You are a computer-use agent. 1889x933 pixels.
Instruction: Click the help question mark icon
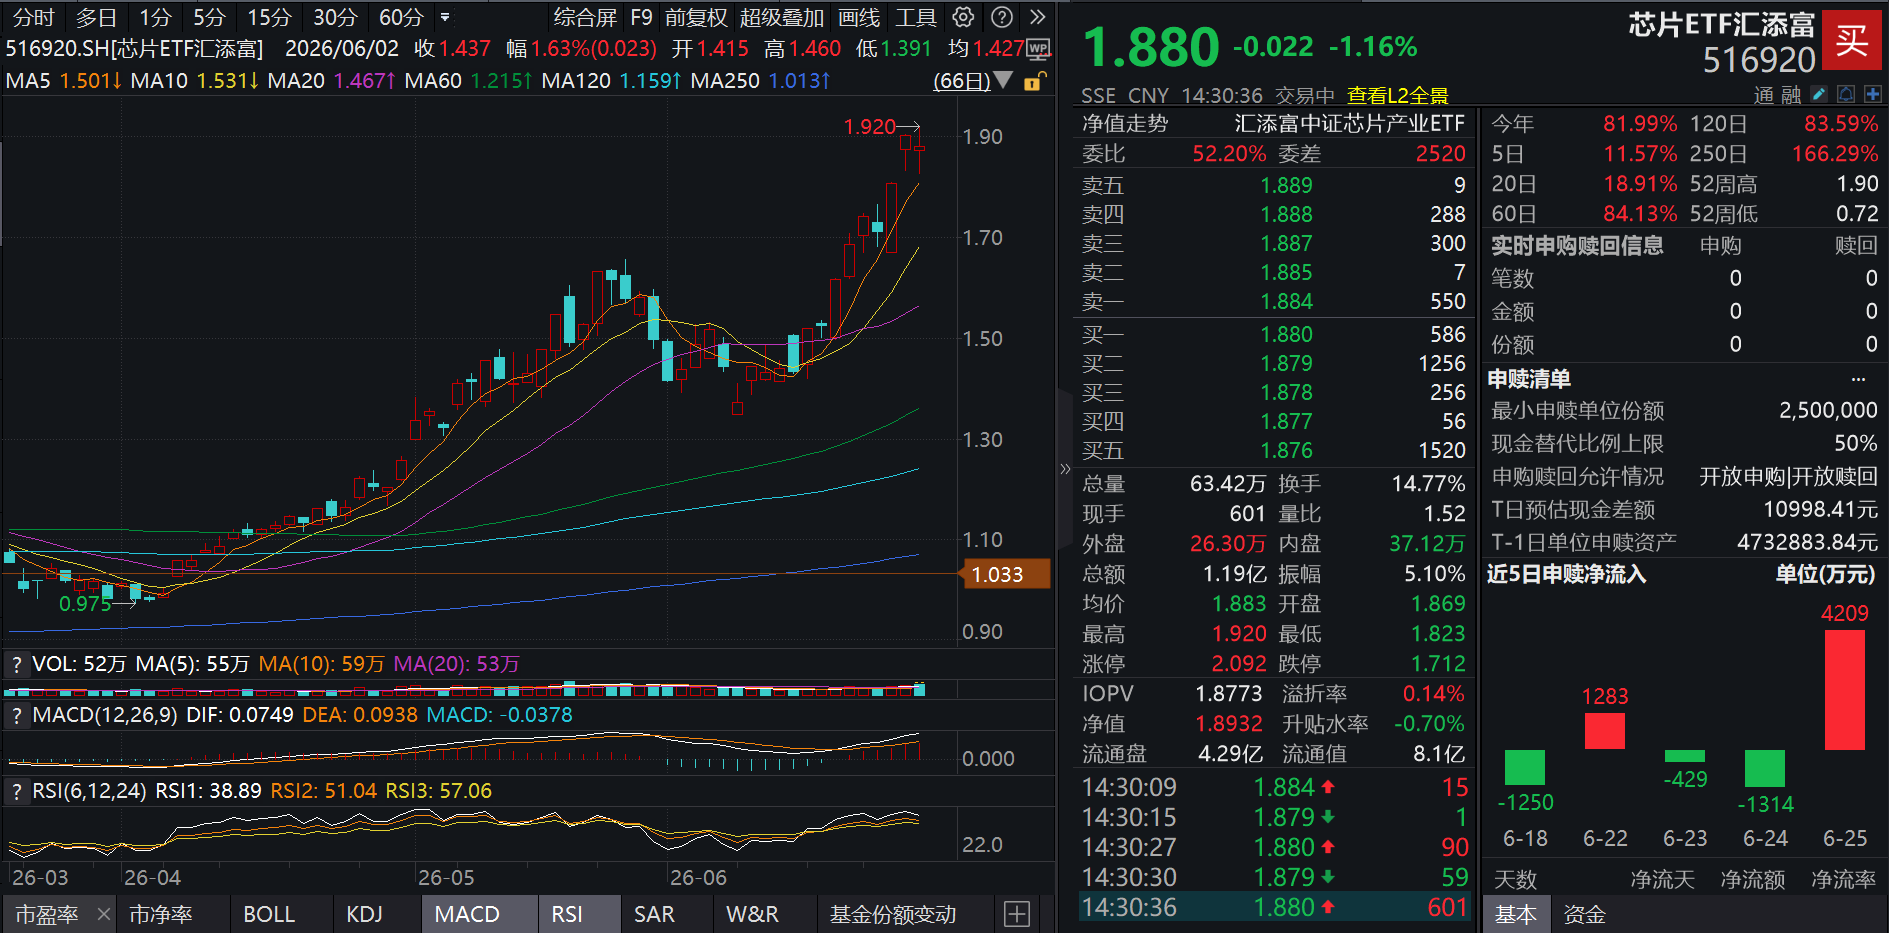[x=1001, y=17]
